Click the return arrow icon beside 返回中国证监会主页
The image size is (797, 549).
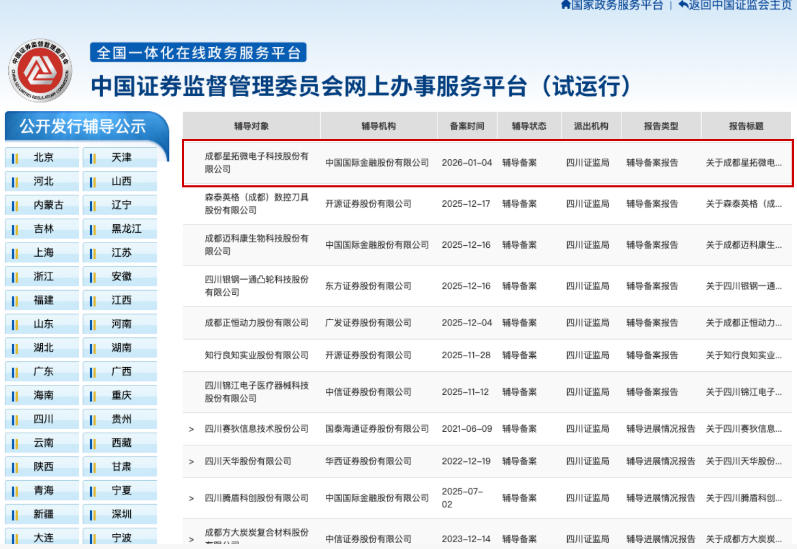(683, 5)
